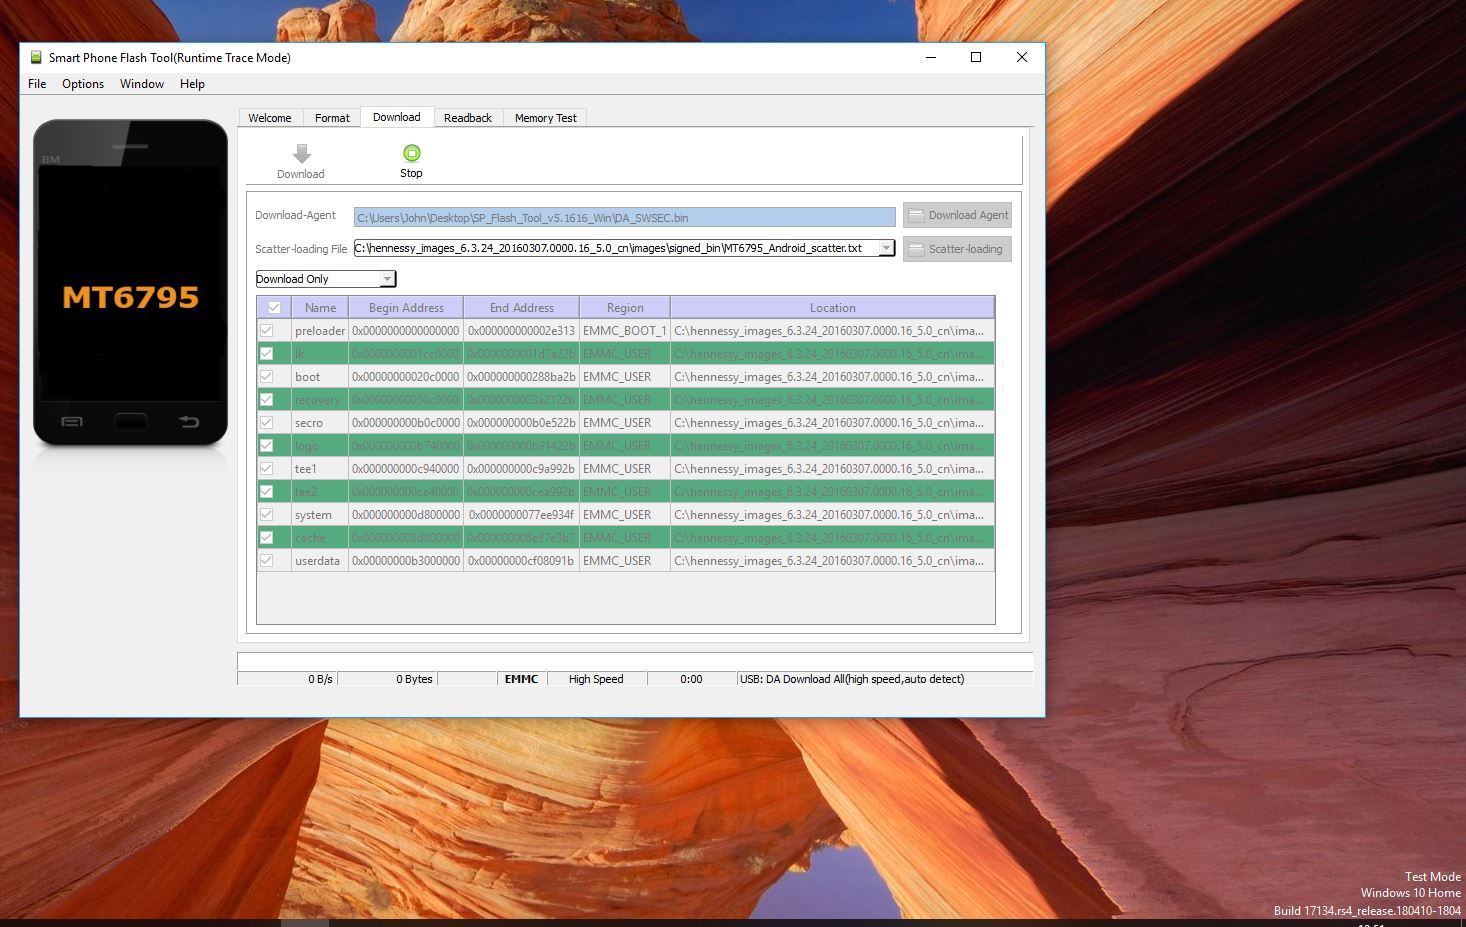This screenshot has width=1466, height=927.
Task: Open the Help menu
Action: pos(192,84)
